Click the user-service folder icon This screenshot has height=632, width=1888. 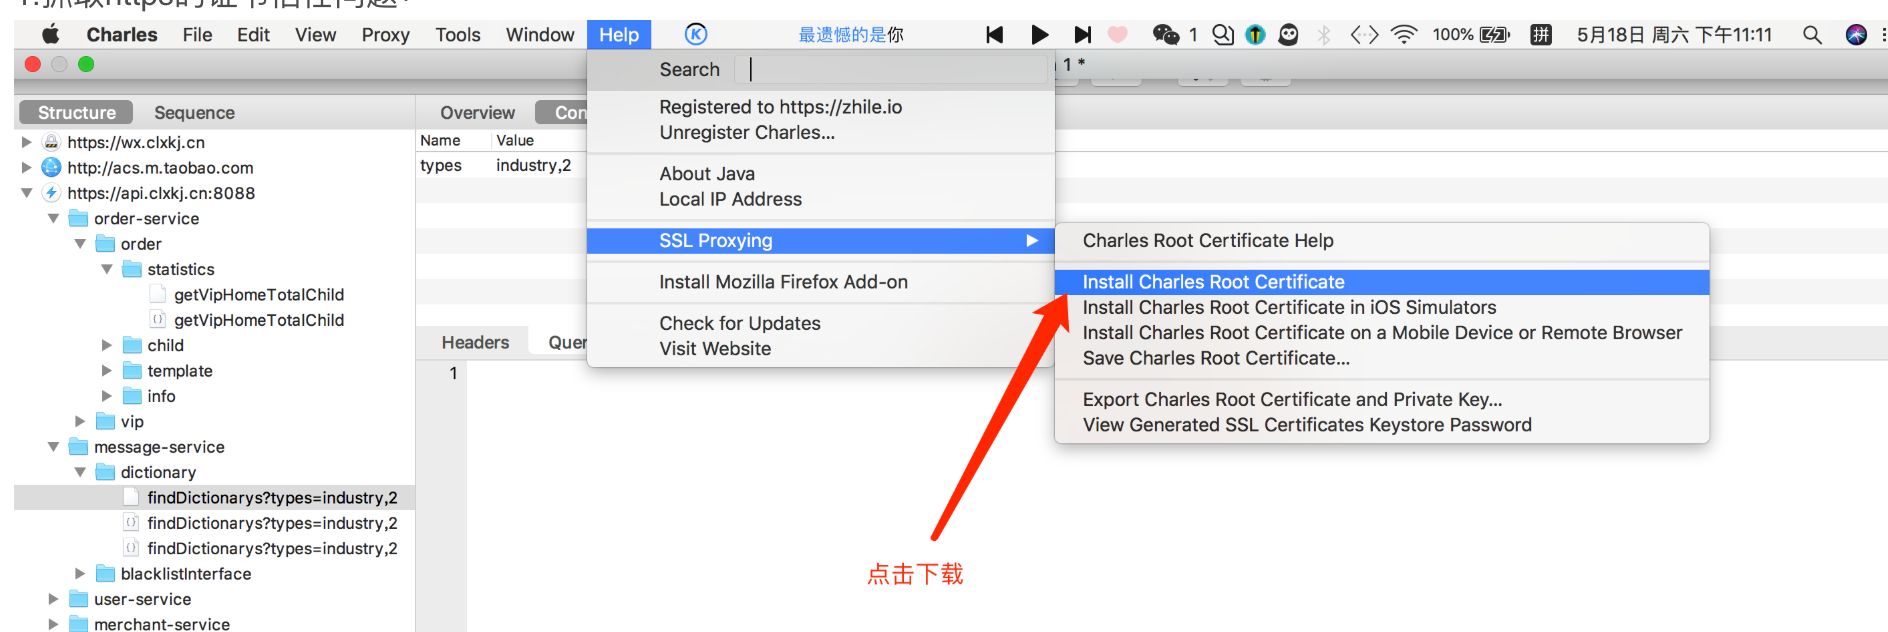click(x=78, y=599)
